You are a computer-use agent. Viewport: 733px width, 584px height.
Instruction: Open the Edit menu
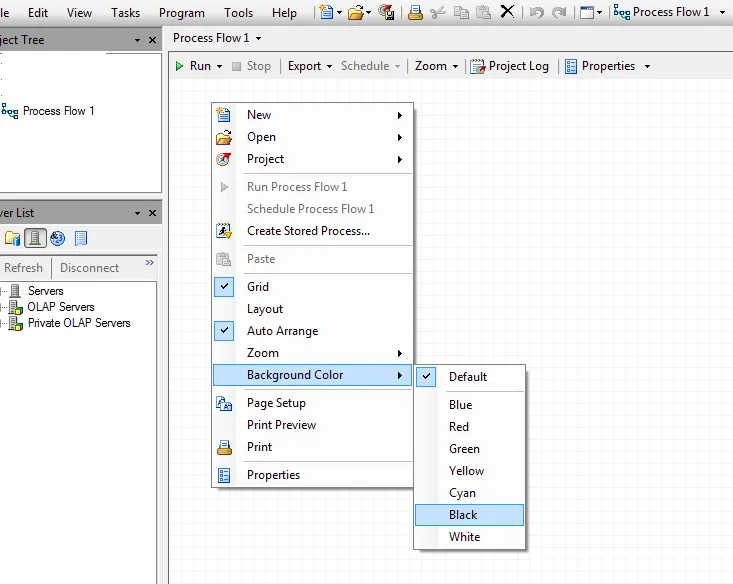coord(38,13)
